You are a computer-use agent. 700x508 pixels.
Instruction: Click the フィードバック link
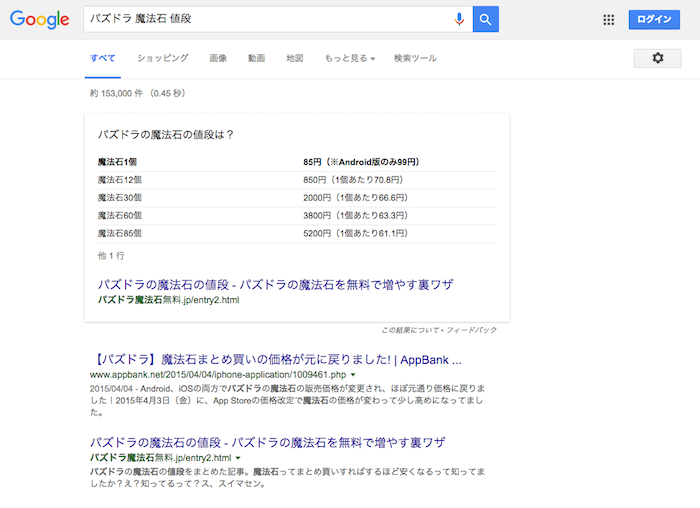pos(475,330)
